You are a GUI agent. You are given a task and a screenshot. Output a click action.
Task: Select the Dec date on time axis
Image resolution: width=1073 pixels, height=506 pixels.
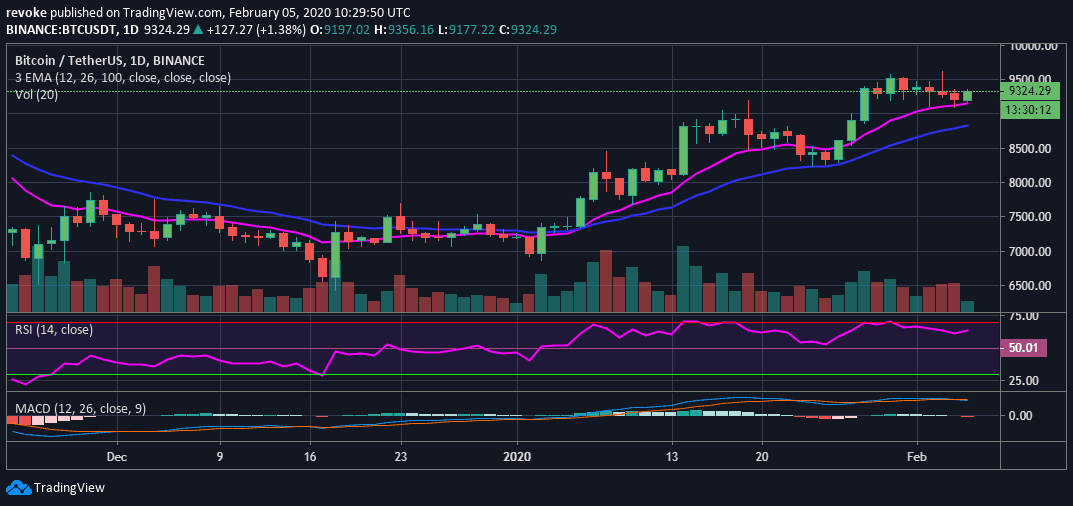(x=116, y=455)
